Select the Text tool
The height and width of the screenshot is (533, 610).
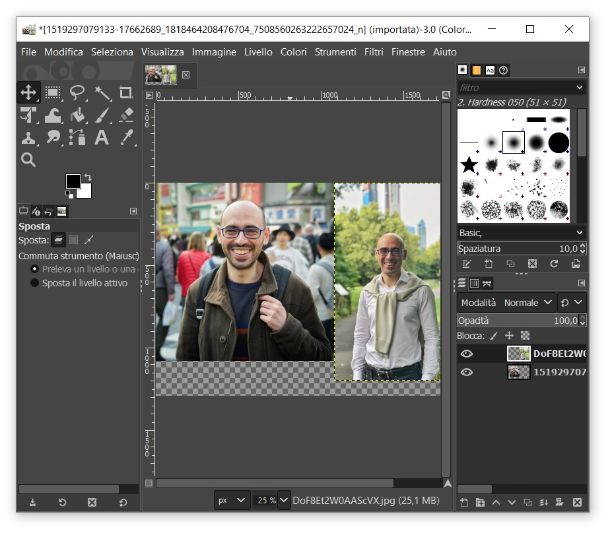102,137
